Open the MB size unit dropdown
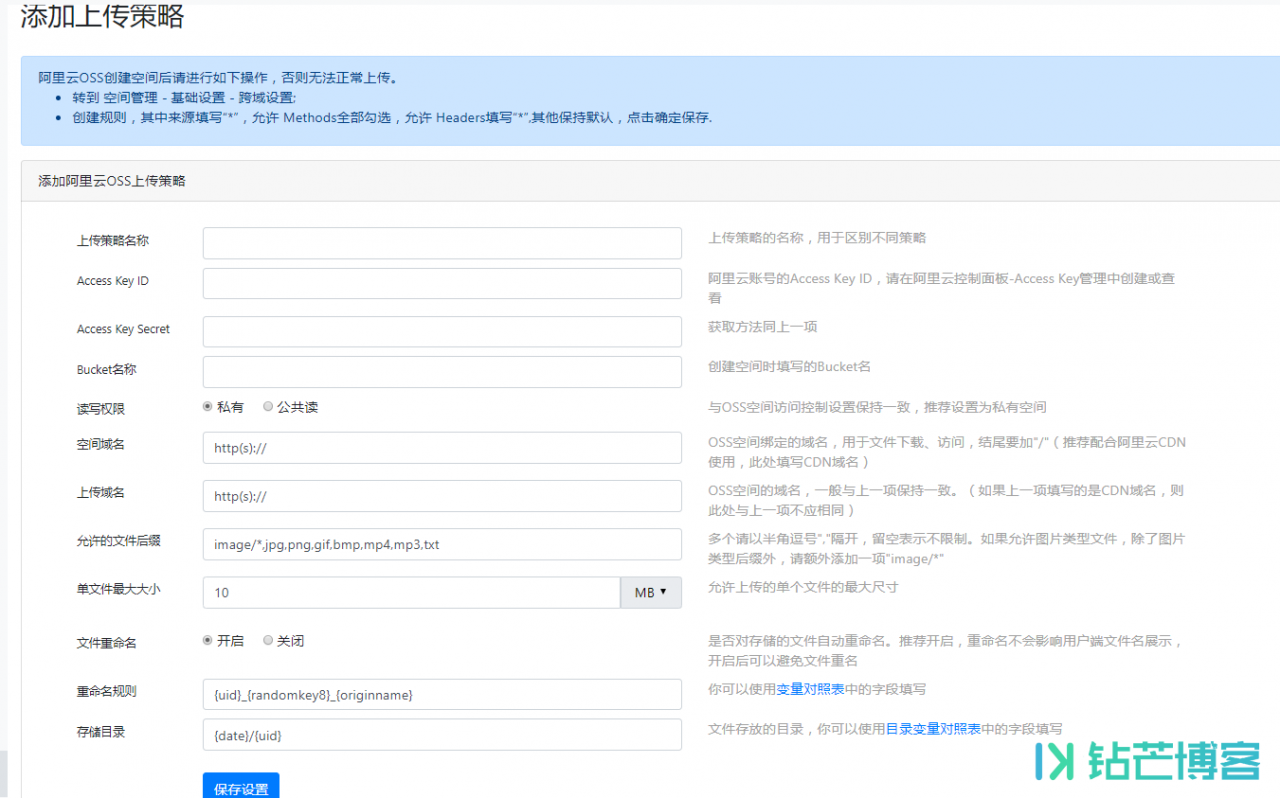 tap(651, 592)
